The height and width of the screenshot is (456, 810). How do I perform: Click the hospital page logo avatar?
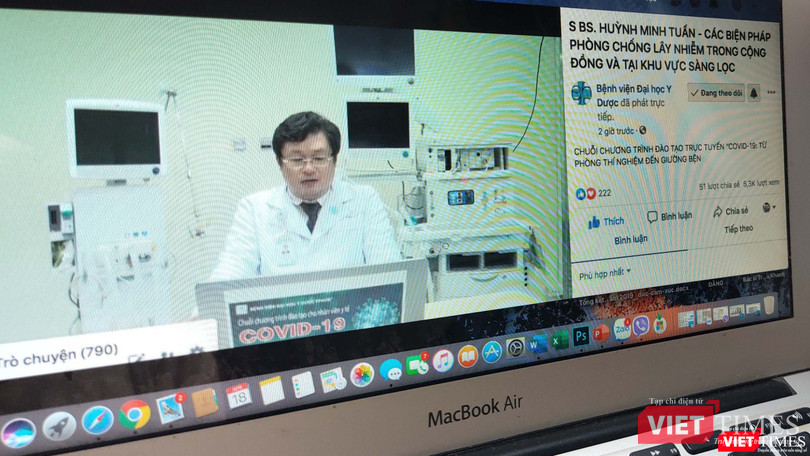581,93
